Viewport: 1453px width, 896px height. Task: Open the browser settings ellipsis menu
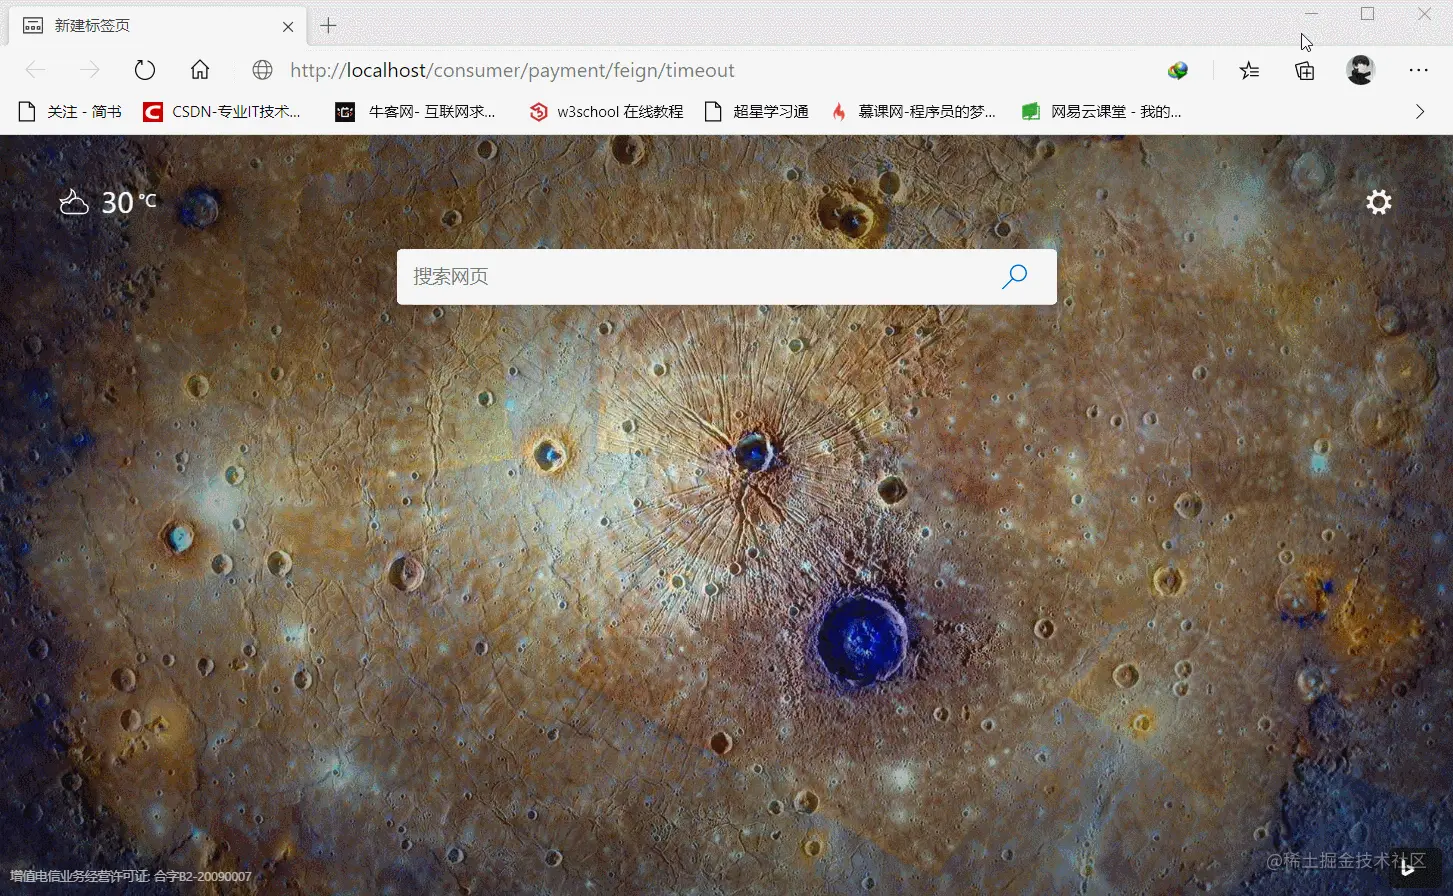(1418, 70)
